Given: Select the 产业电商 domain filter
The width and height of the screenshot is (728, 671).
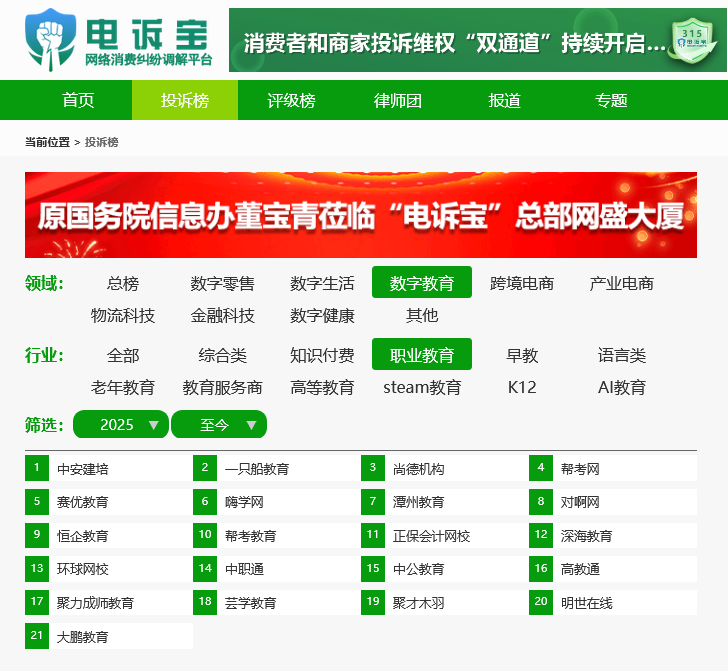Looking at the screenshot, I should coord(622,283).
